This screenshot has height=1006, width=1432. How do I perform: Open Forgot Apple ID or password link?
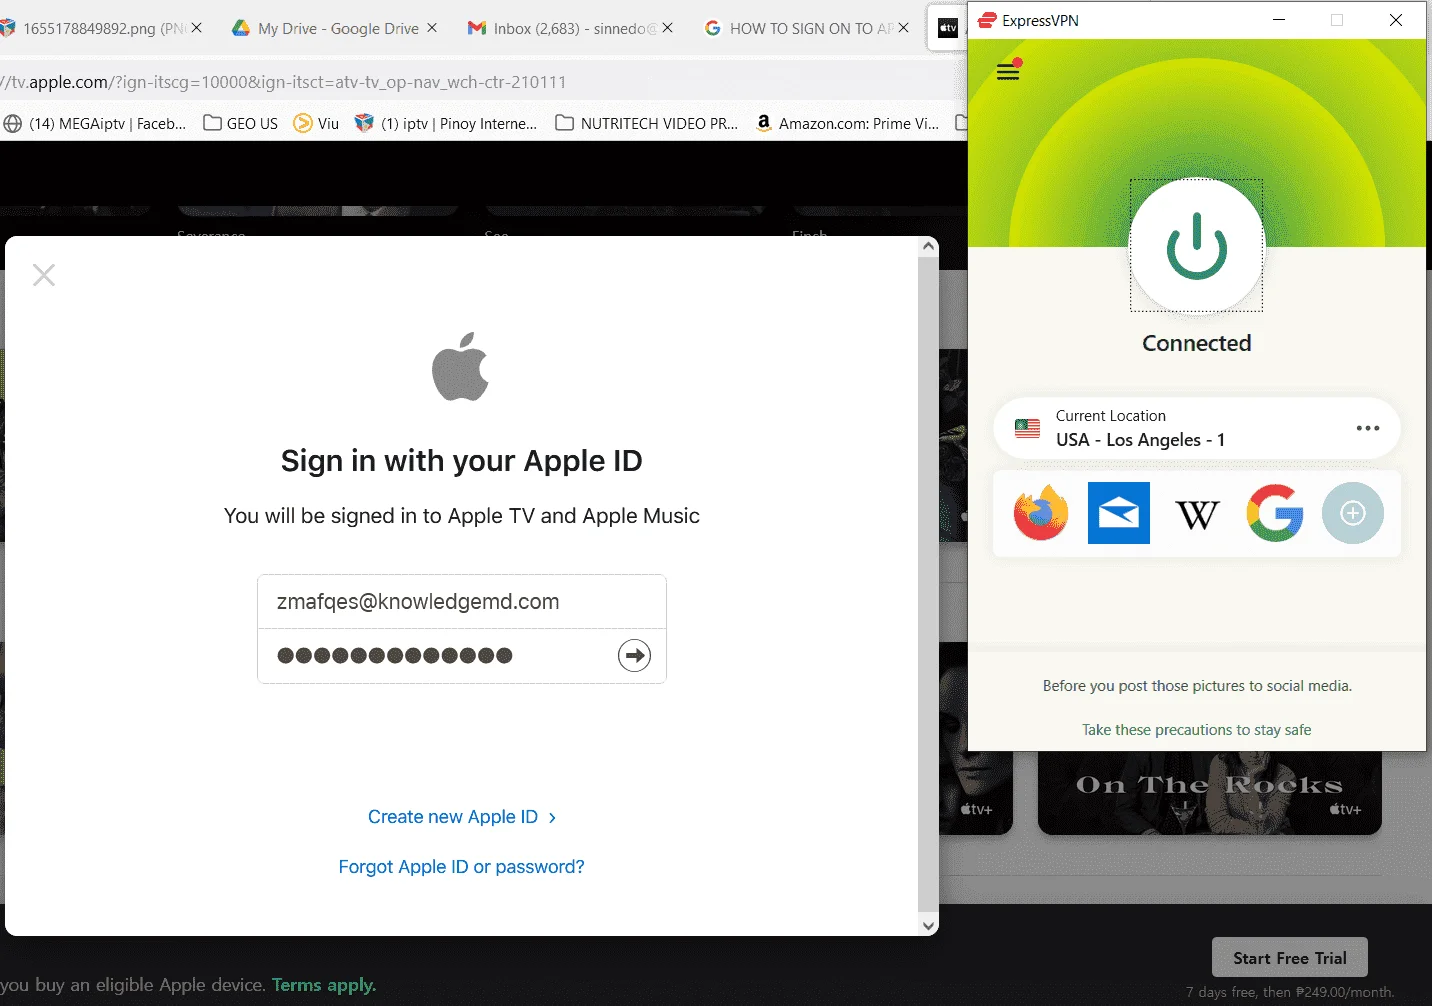point(461,867)
